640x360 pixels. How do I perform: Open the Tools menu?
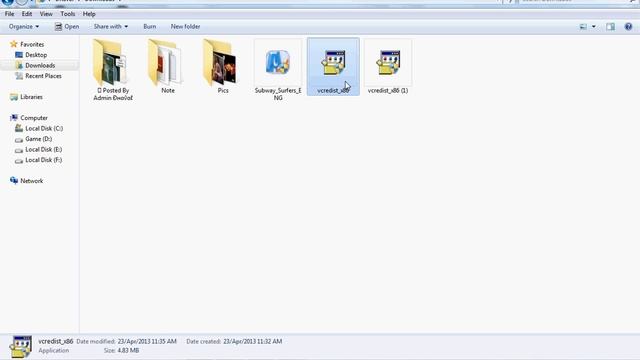[68, 14]
